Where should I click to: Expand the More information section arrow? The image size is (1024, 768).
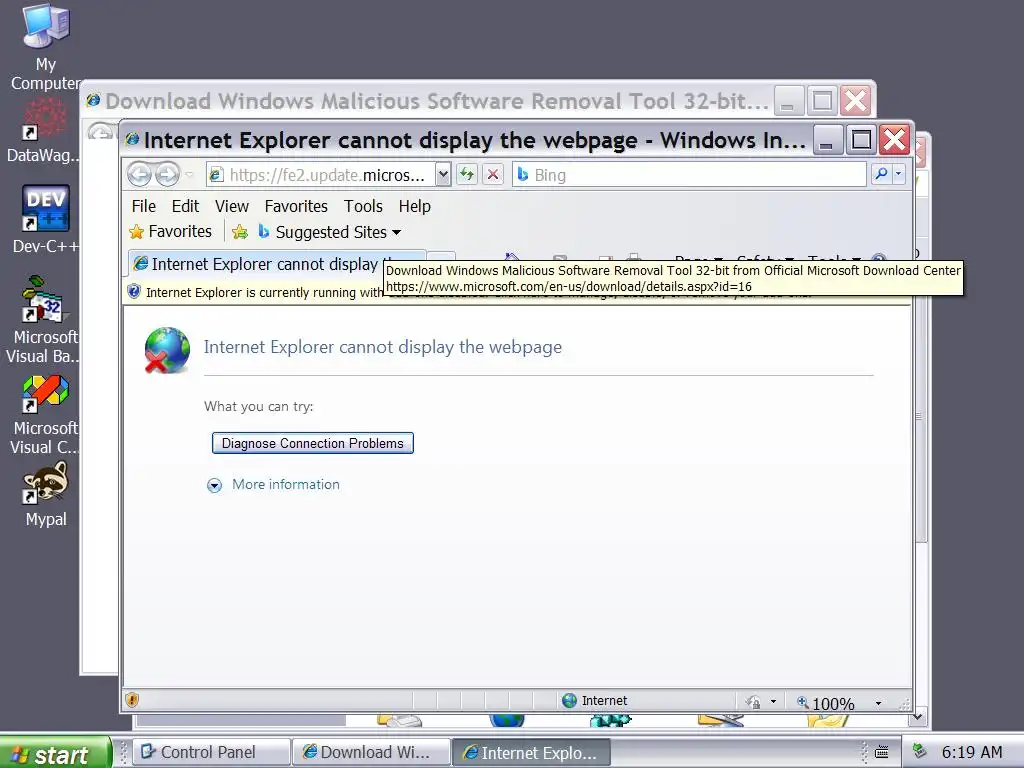click(214, 485)
